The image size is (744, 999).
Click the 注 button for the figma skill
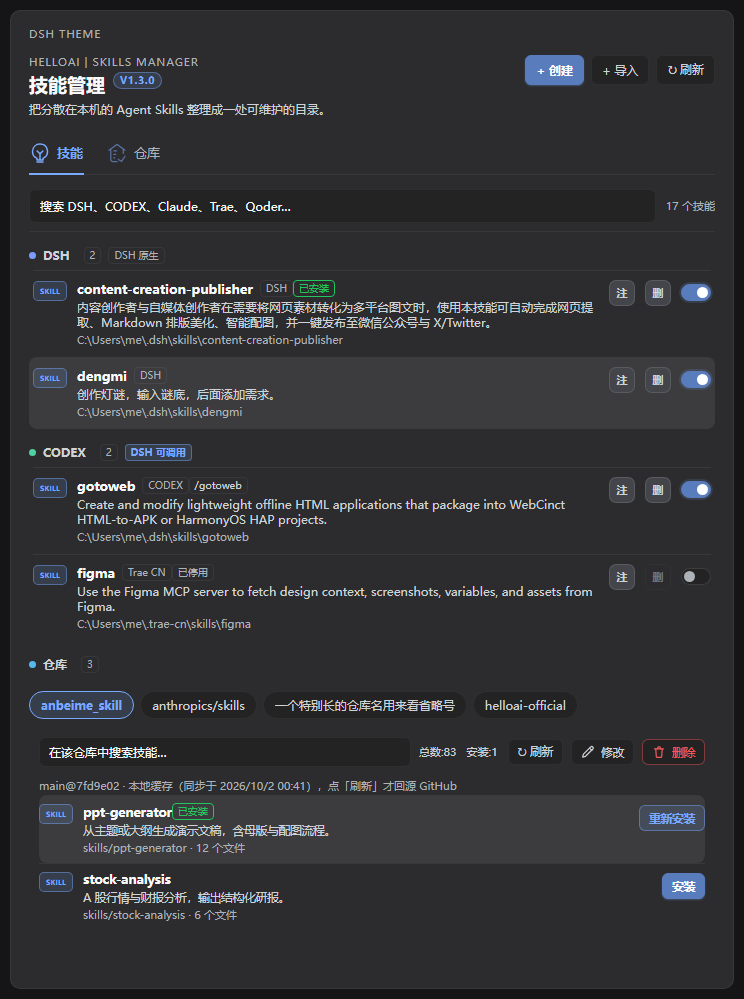pyautogui.click(x=622, y=577)
